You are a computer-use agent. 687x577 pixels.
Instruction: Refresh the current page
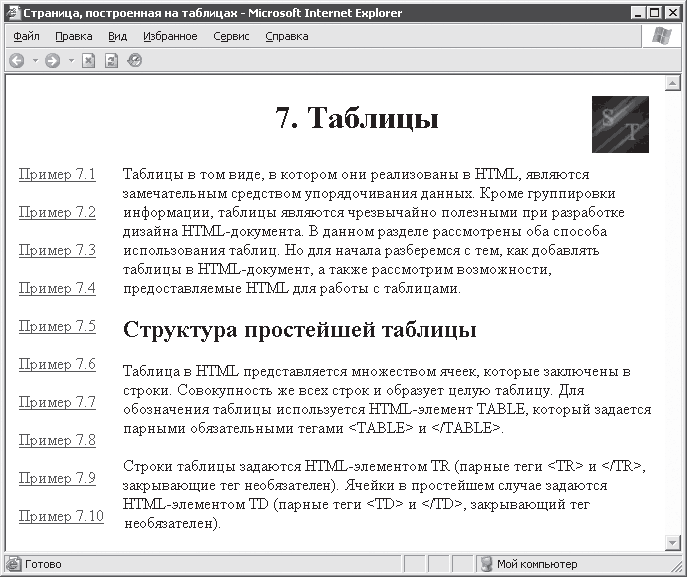(x=112, y=60)
